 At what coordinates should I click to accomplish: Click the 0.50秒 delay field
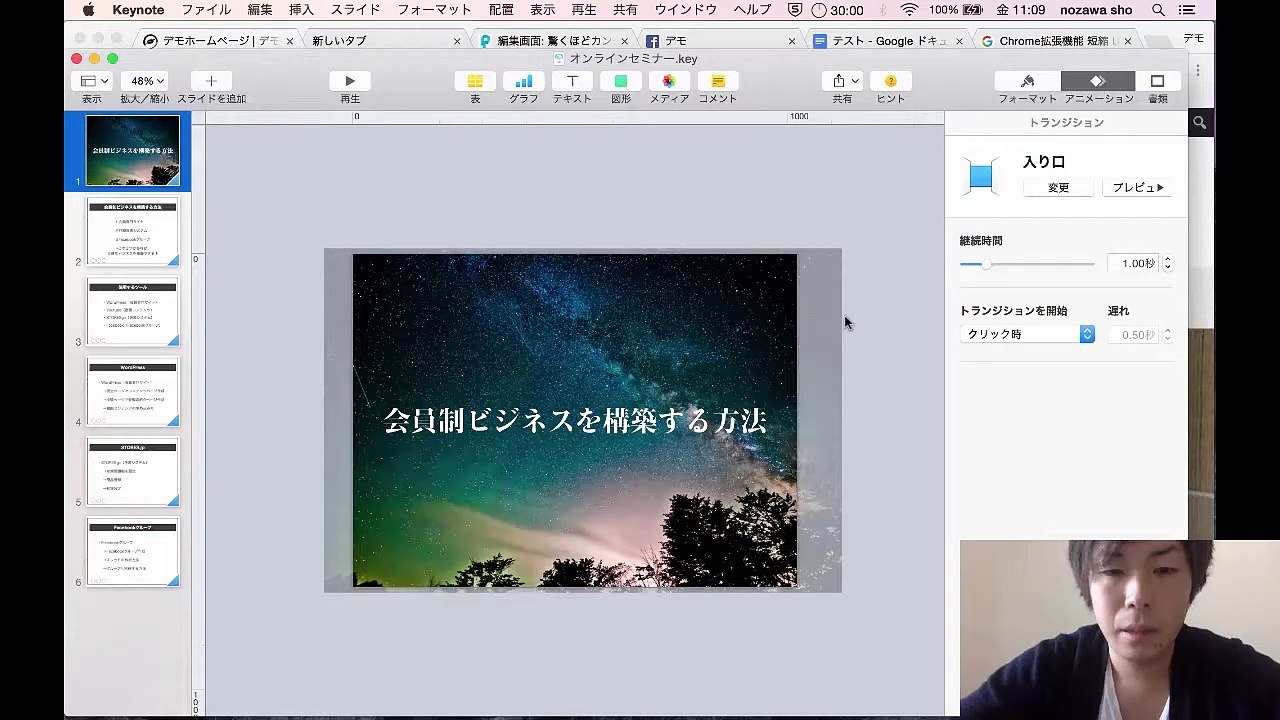(x=1133, y=335)
